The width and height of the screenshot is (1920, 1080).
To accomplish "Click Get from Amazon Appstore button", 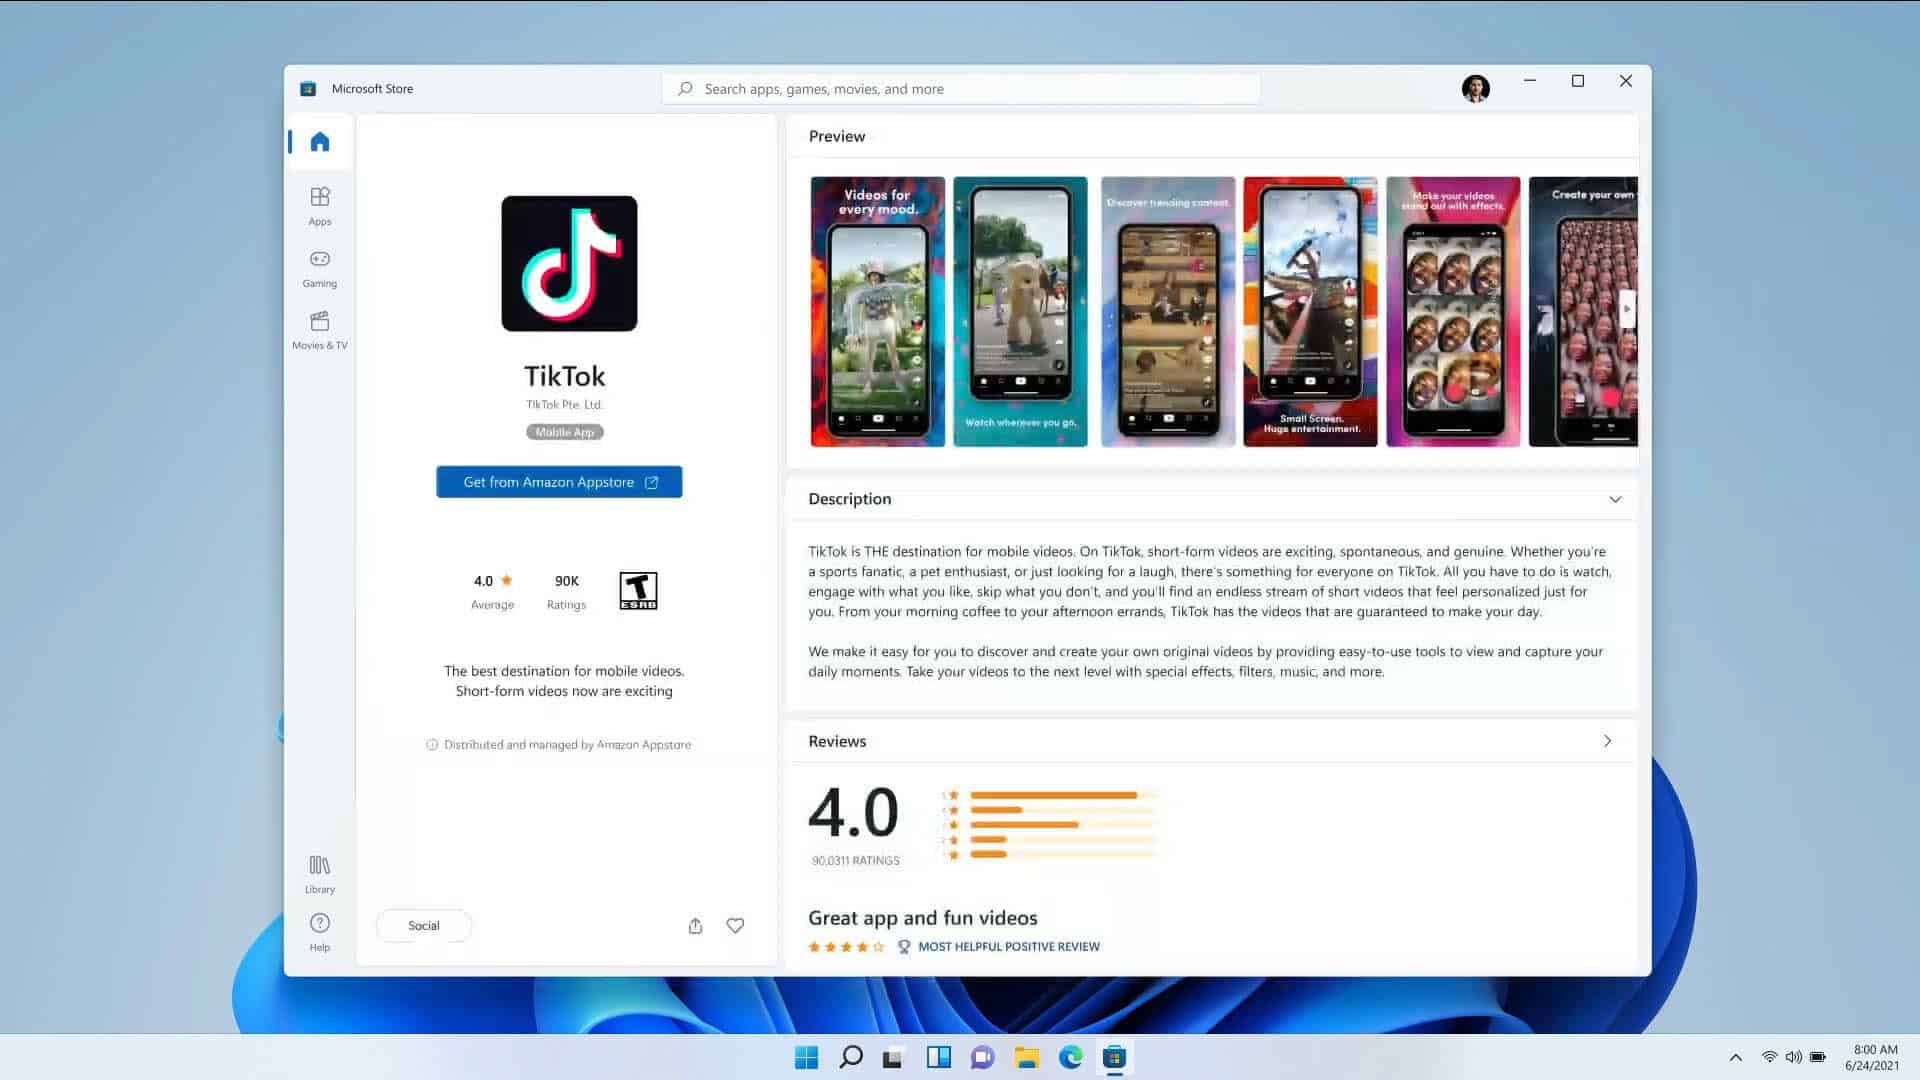I will (560, 481).
